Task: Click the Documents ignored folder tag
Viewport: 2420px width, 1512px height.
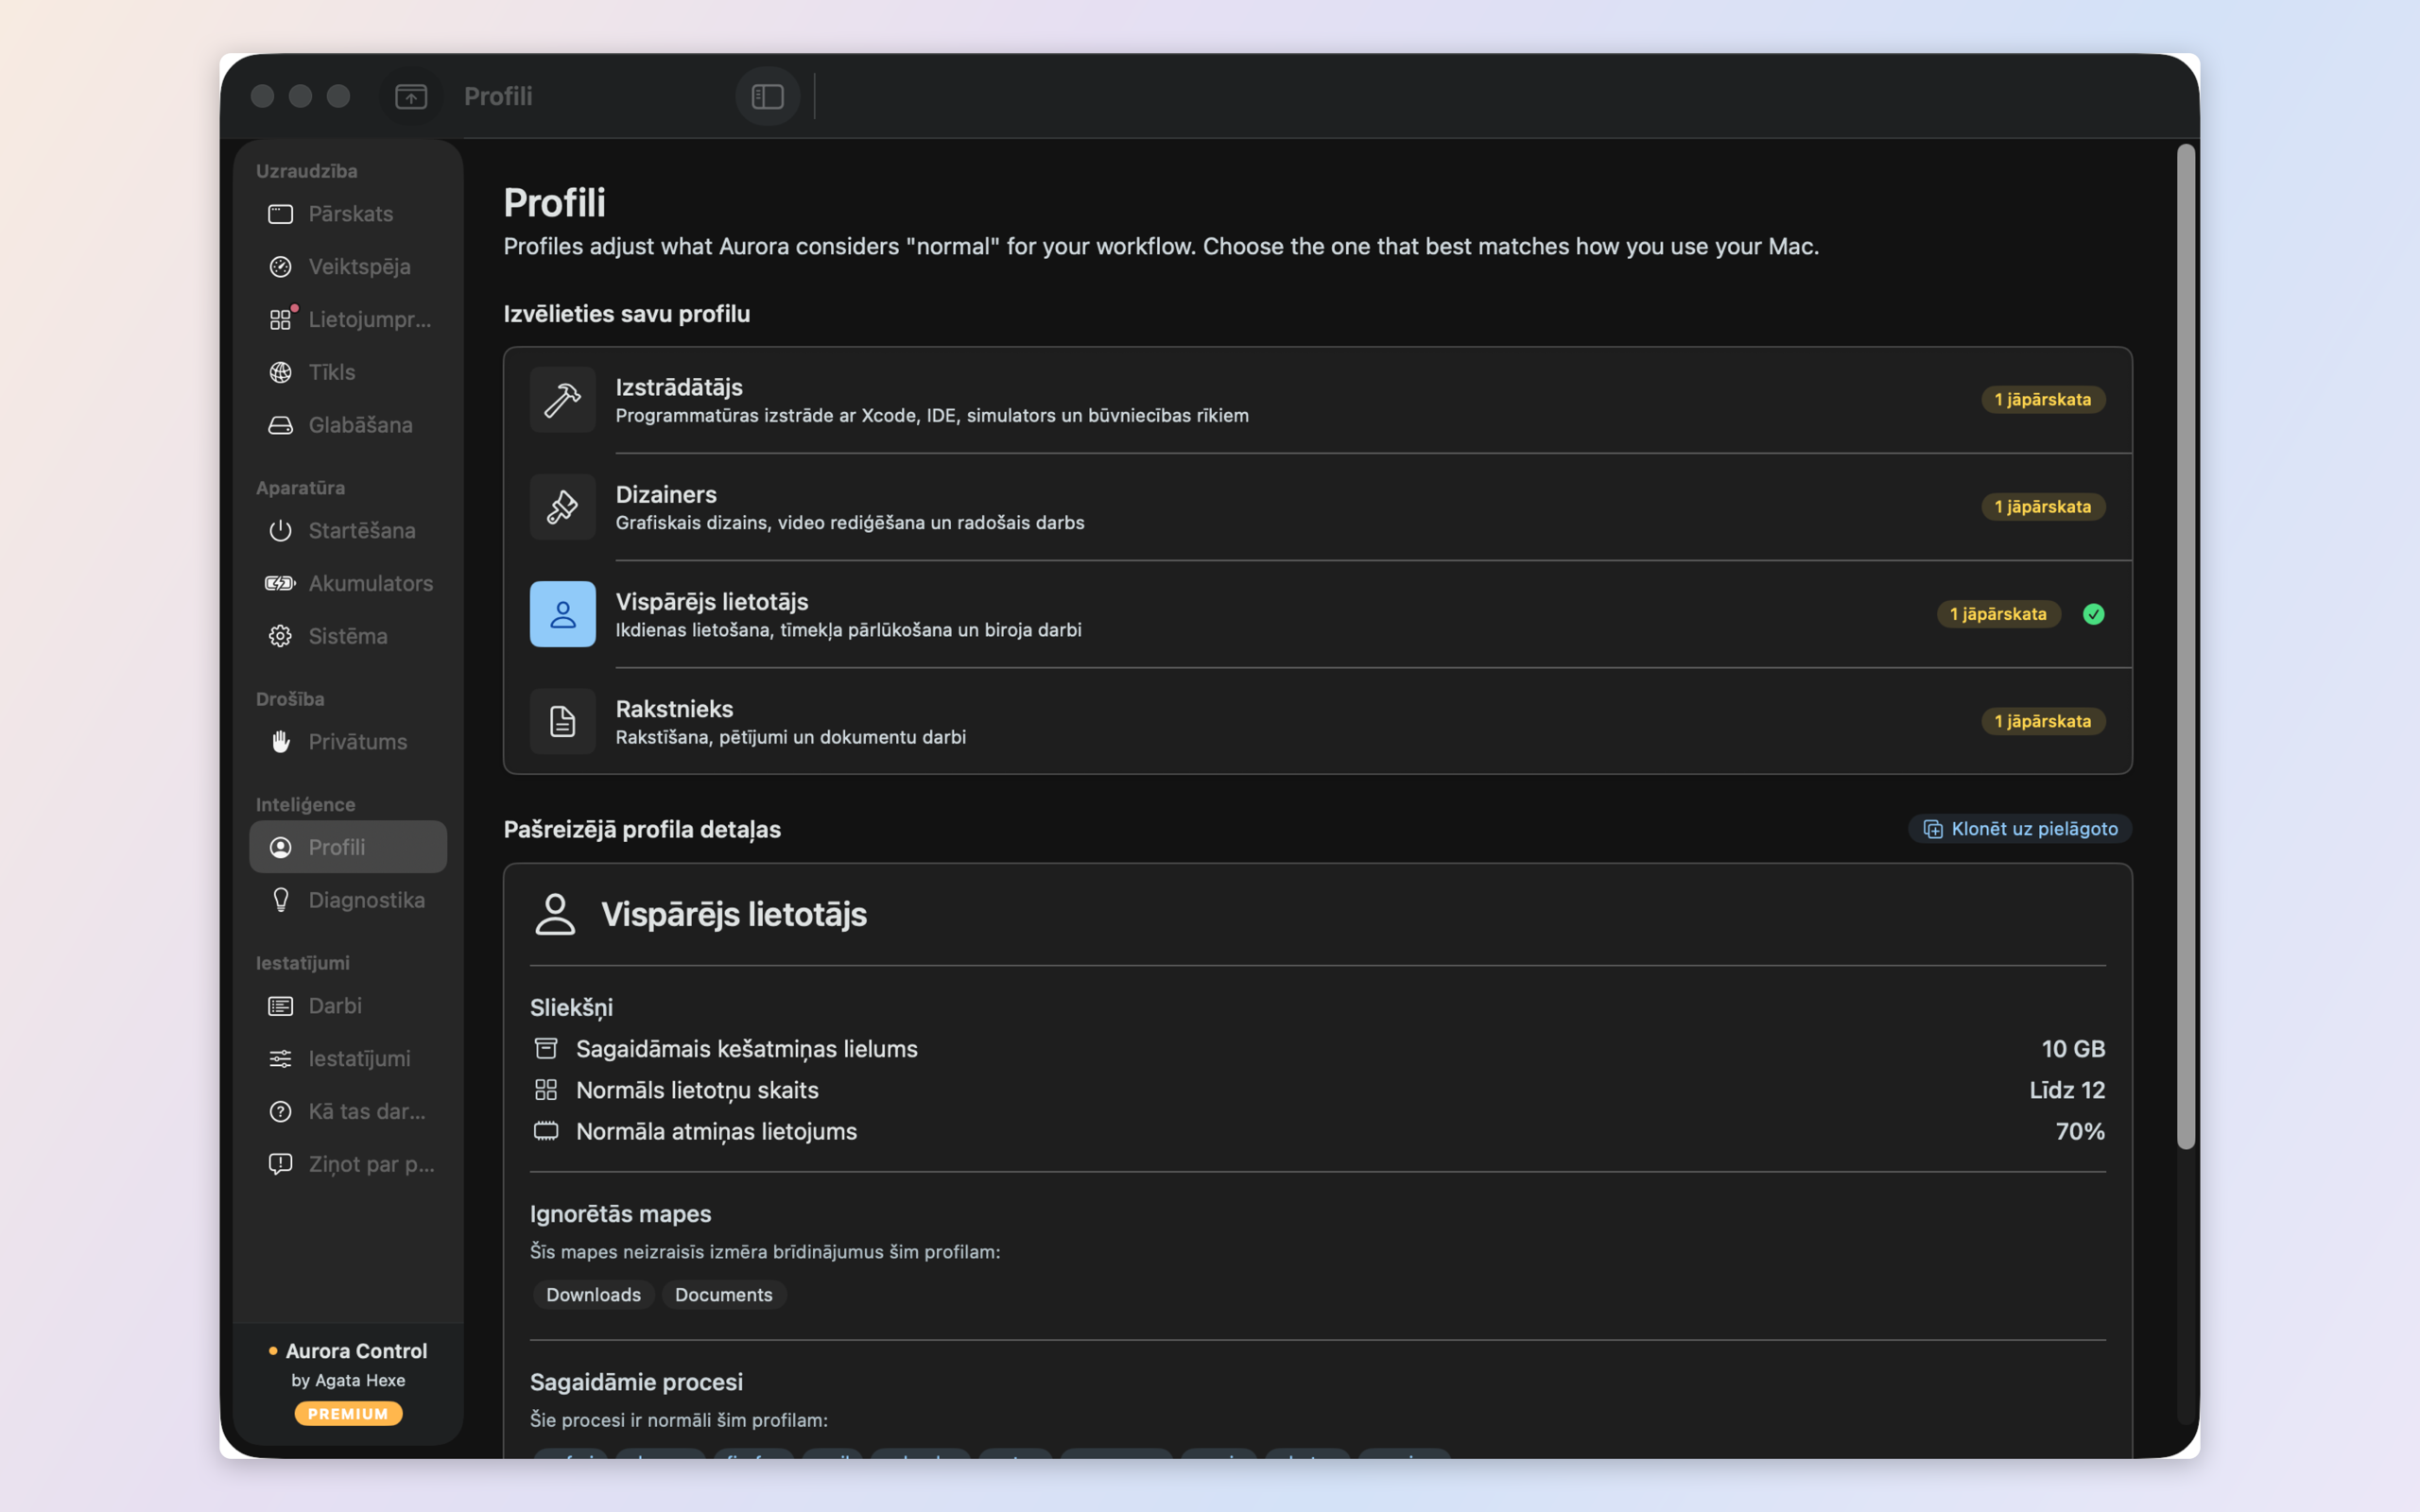Action: tap(723, 1295)
